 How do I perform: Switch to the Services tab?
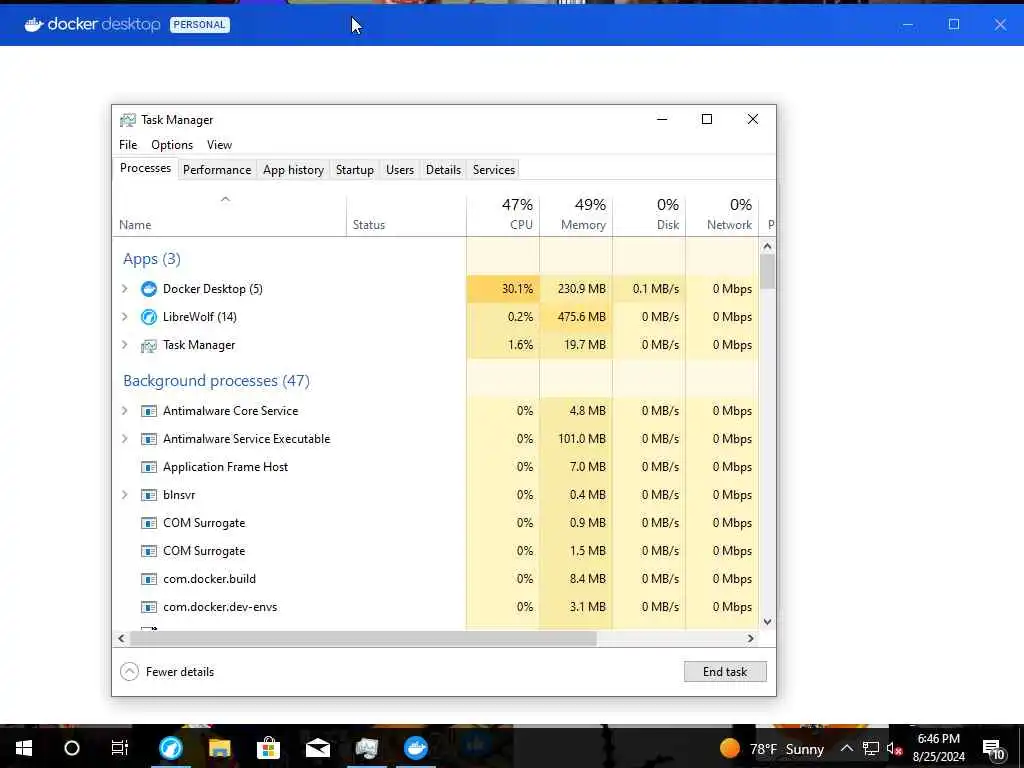(x=494, y=170)
